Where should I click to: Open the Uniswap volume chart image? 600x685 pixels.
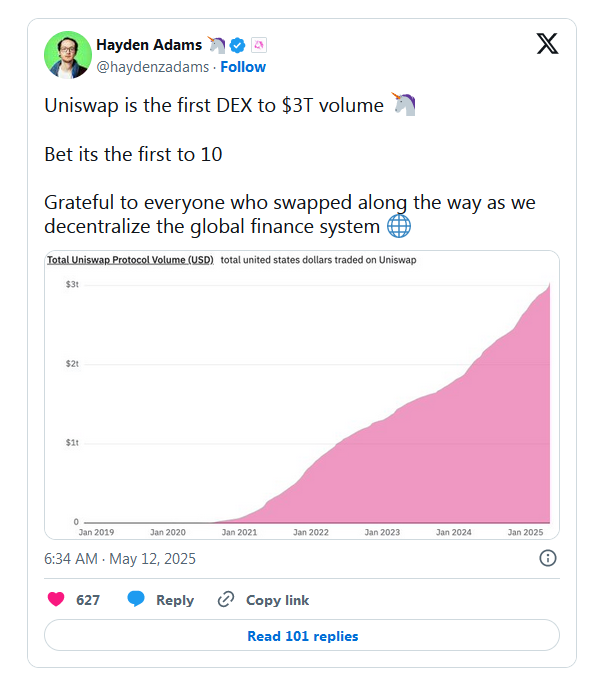tap(302, 395)
